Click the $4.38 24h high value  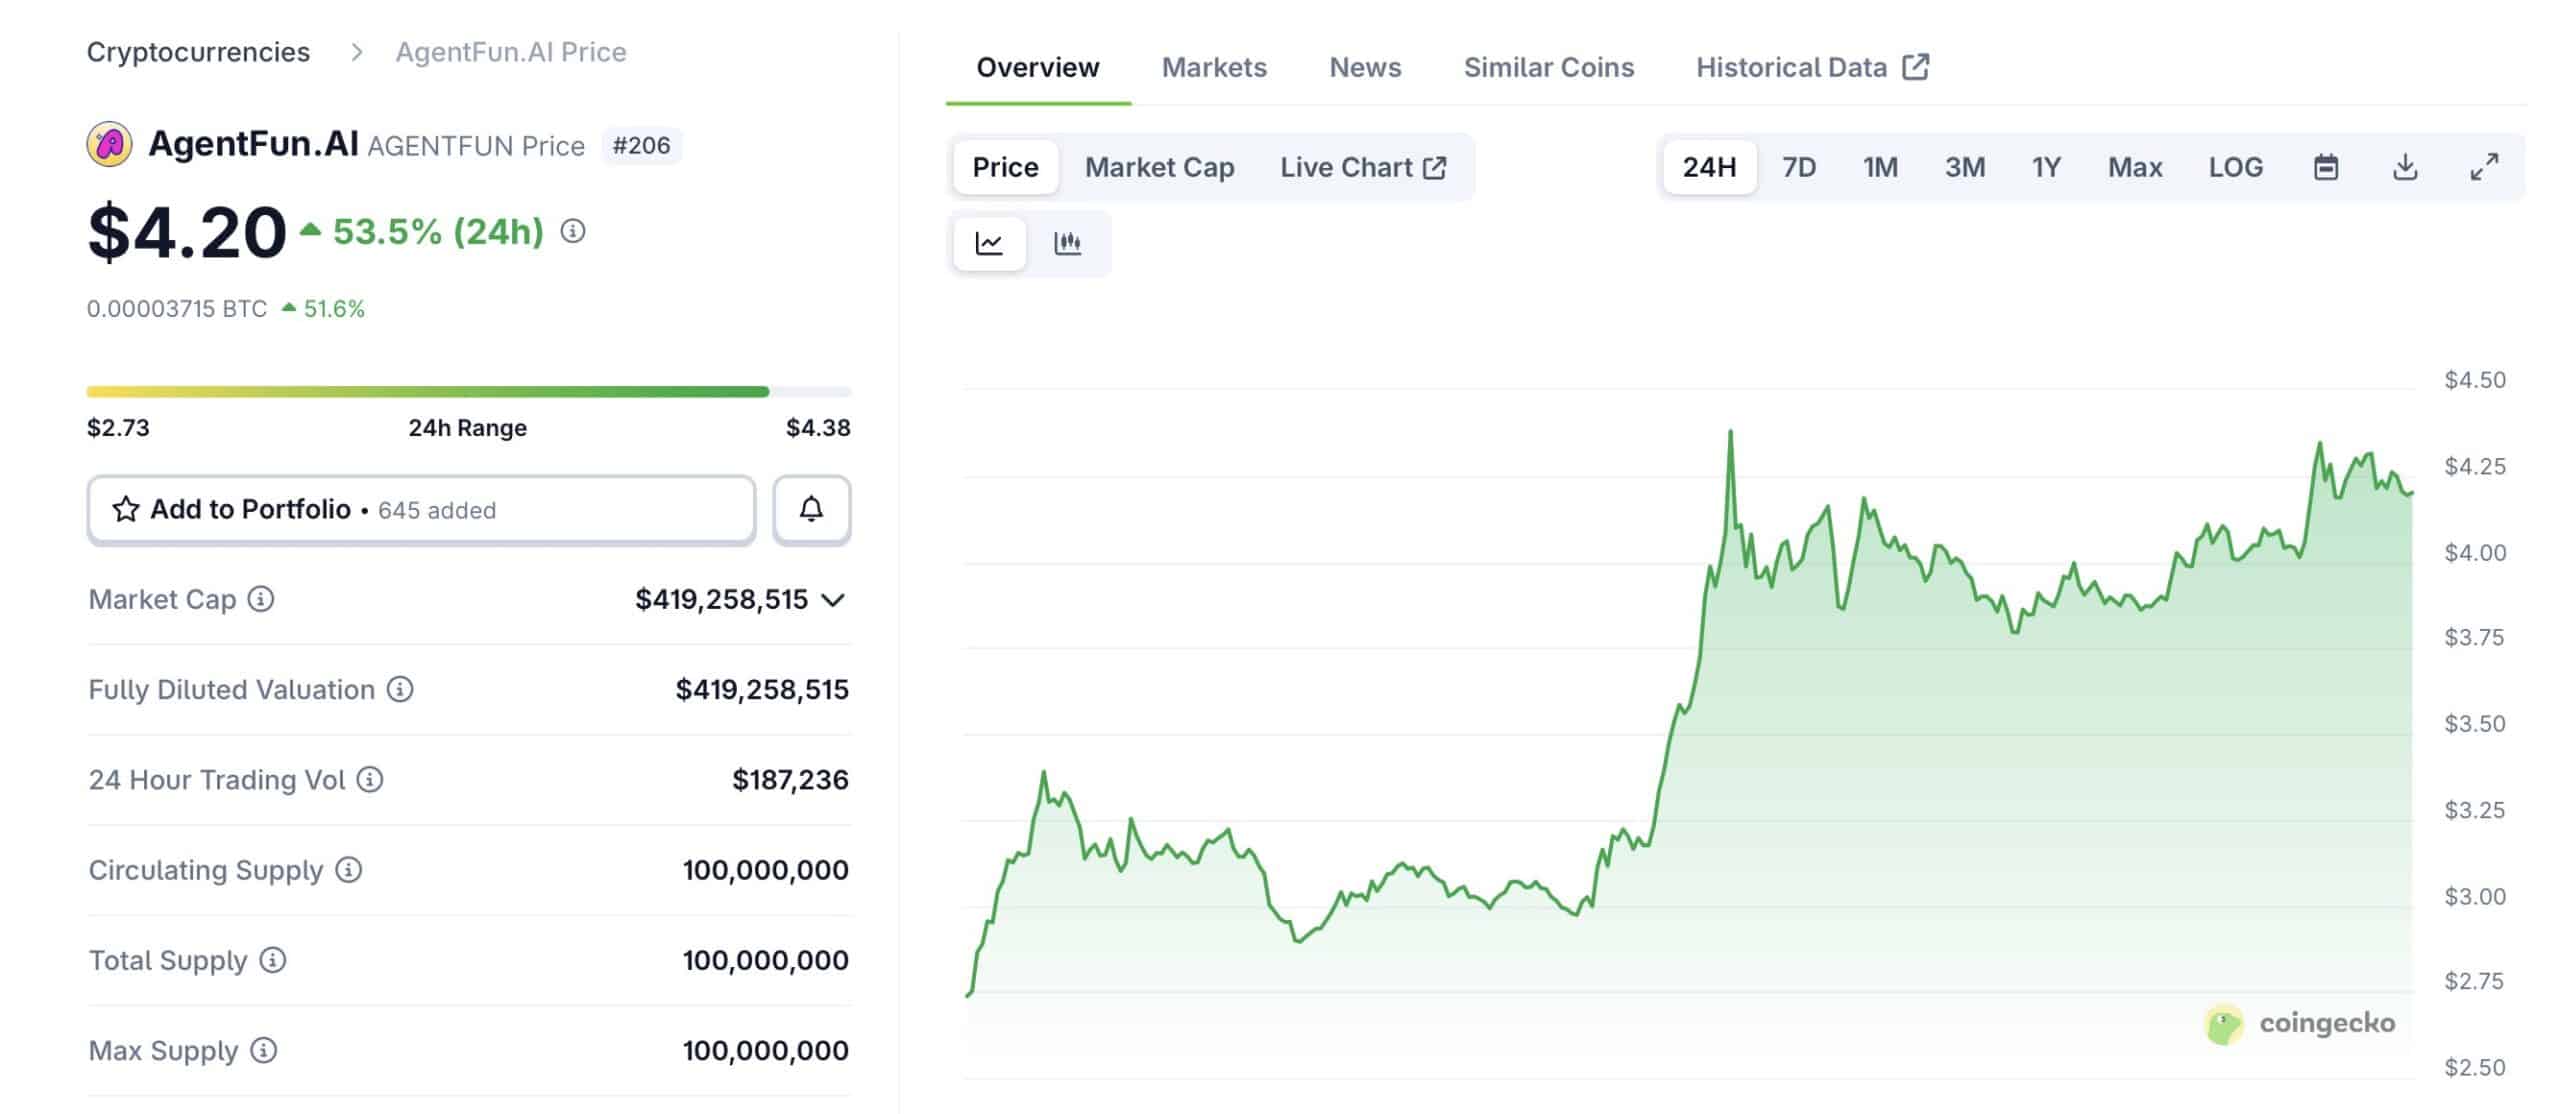pos(818,428)
